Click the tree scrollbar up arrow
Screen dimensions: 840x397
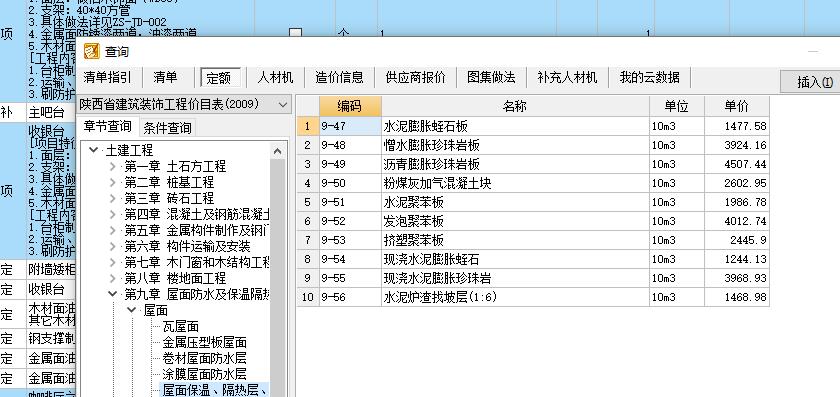(278, 151)
